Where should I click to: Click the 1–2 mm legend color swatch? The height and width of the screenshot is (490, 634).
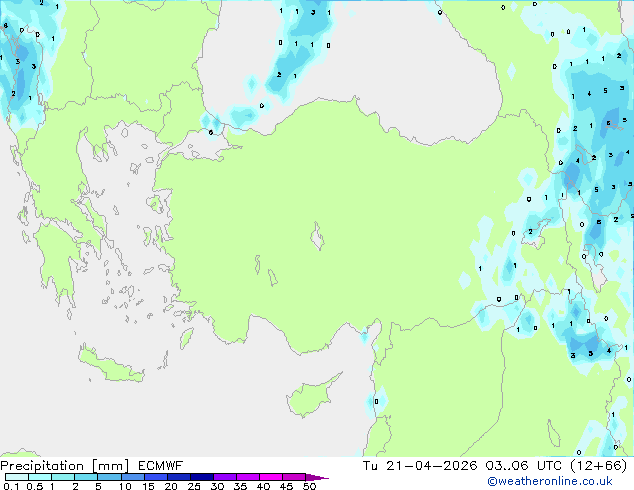pos(63,477)
